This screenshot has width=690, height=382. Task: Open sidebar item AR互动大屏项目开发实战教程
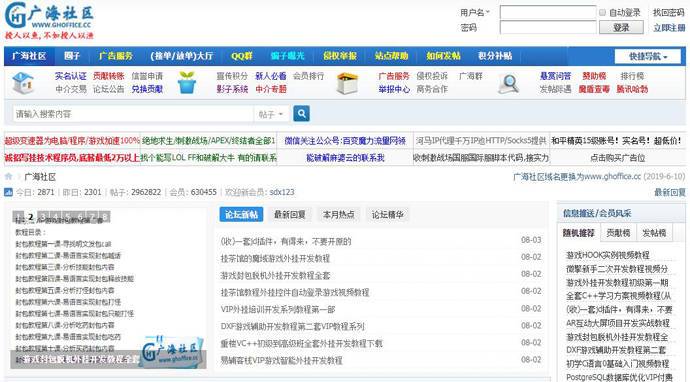tap(618, 323)
